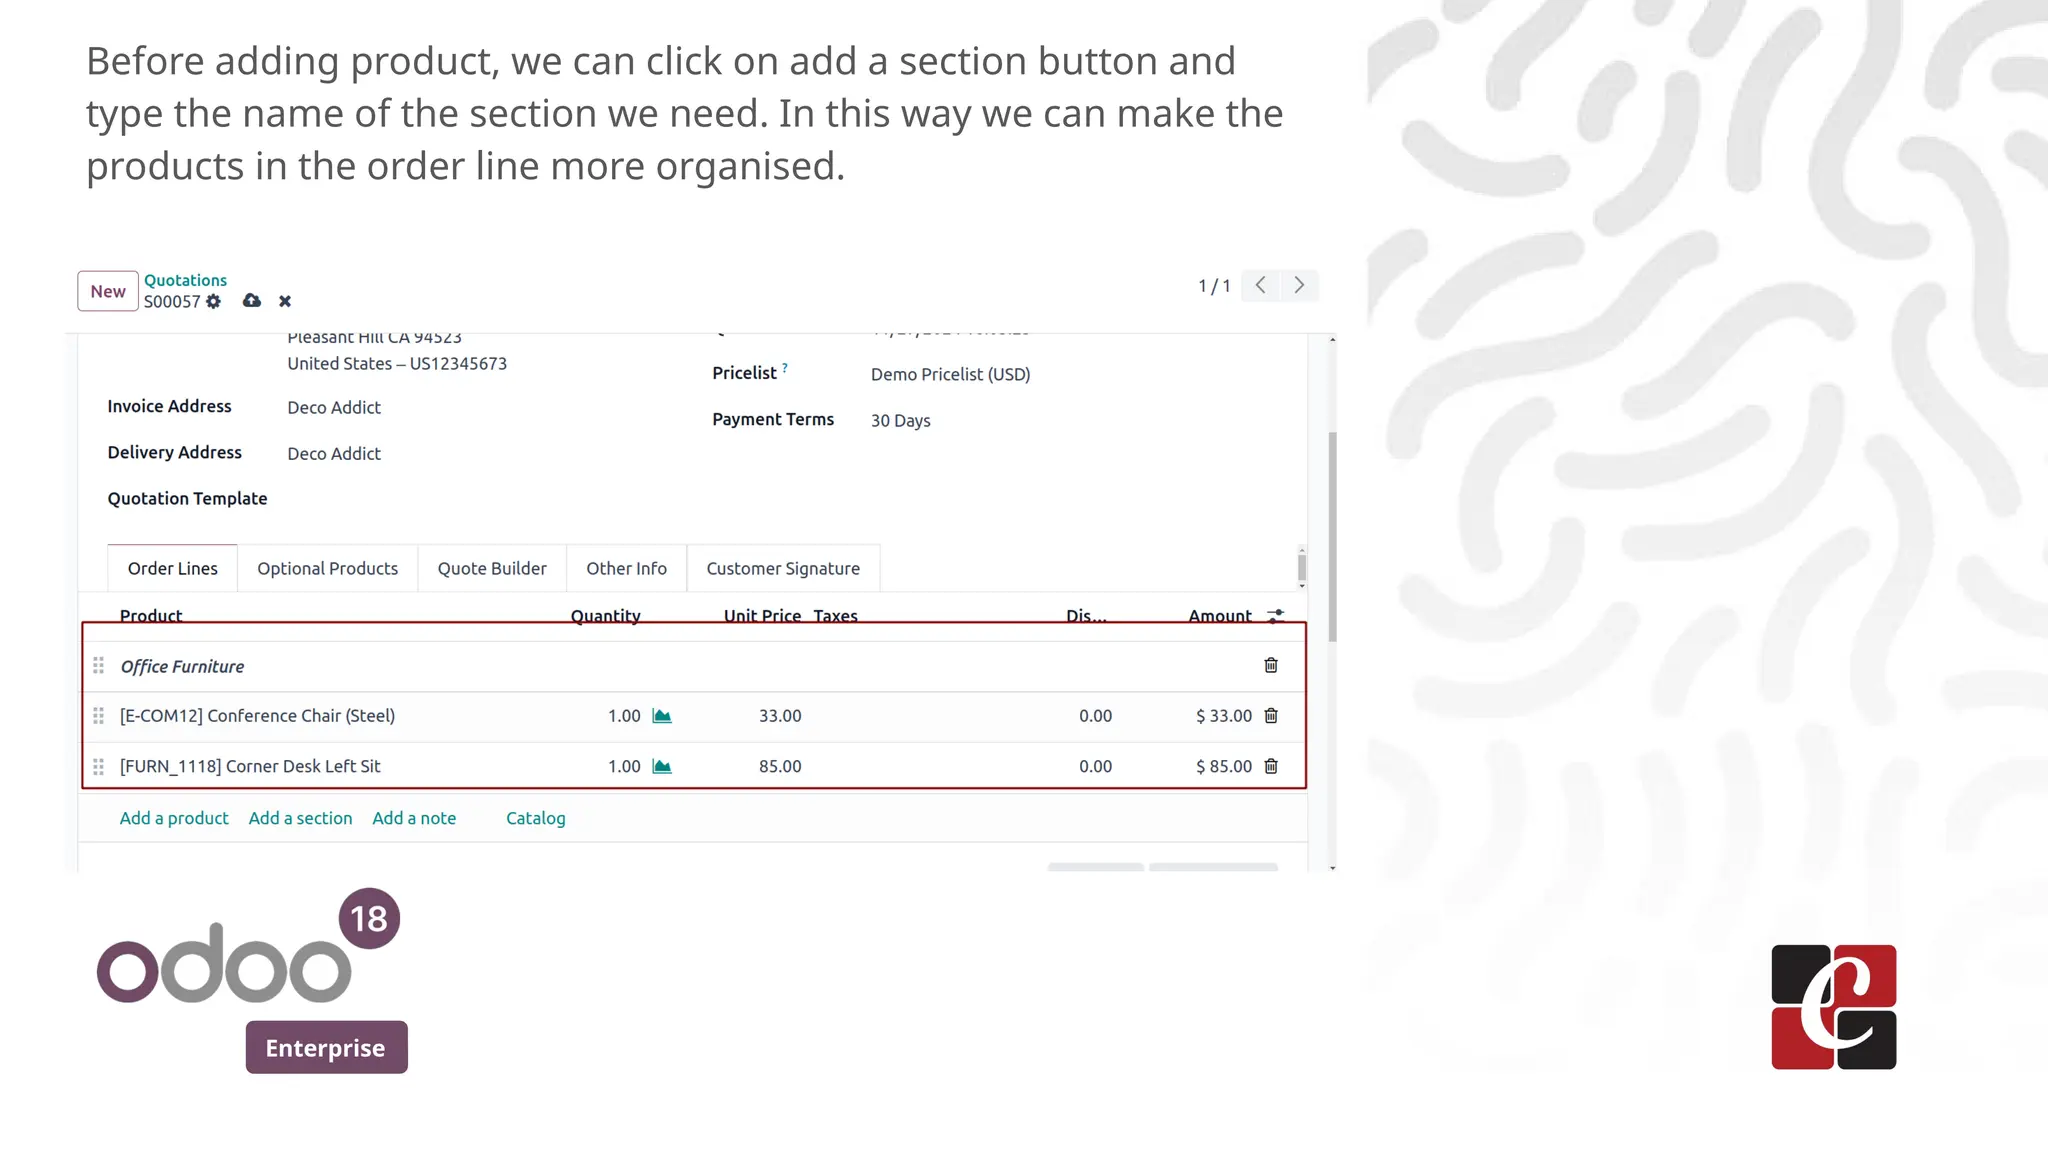
Task: Edit the Office Furniture section name
Action: pyautogui.click(x=182, y=666)
